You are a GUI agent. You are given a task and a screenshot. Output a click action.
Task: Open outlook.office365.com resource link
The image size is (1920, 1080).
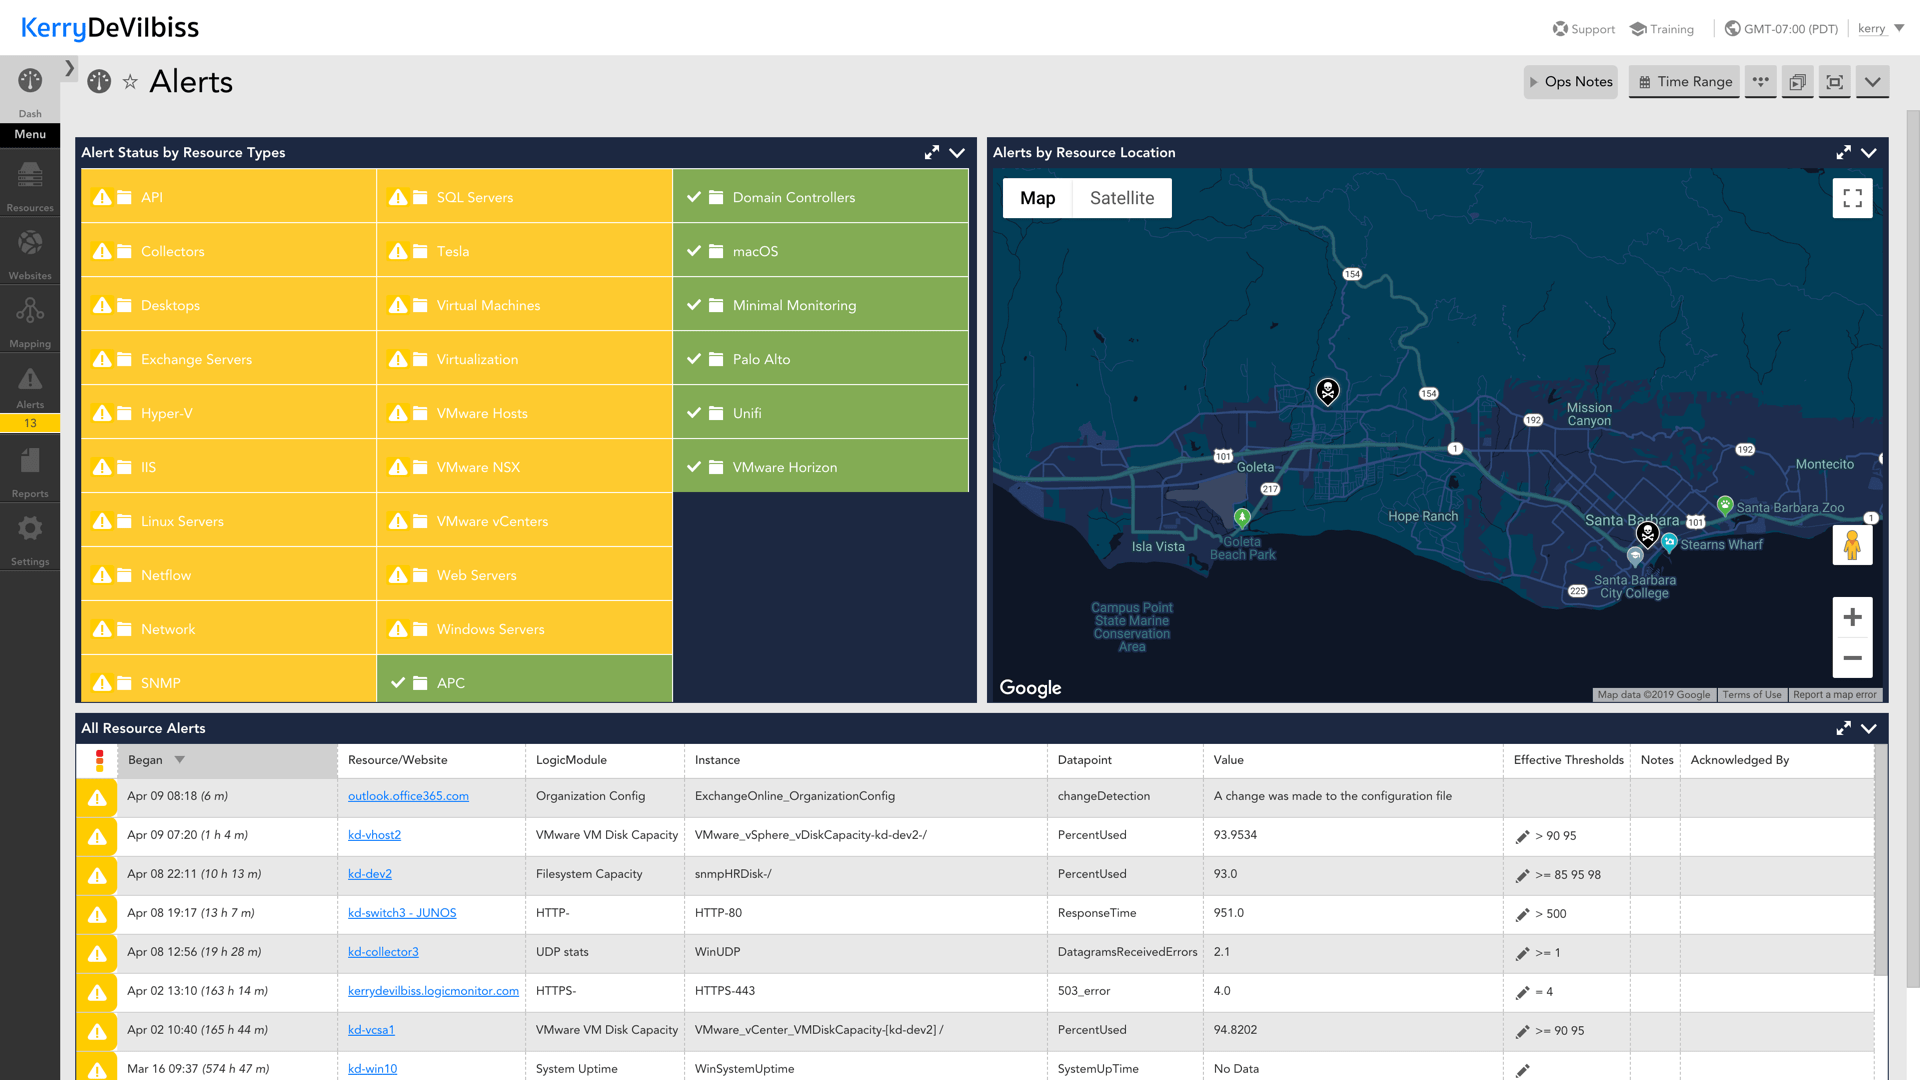tap(408, 796)
